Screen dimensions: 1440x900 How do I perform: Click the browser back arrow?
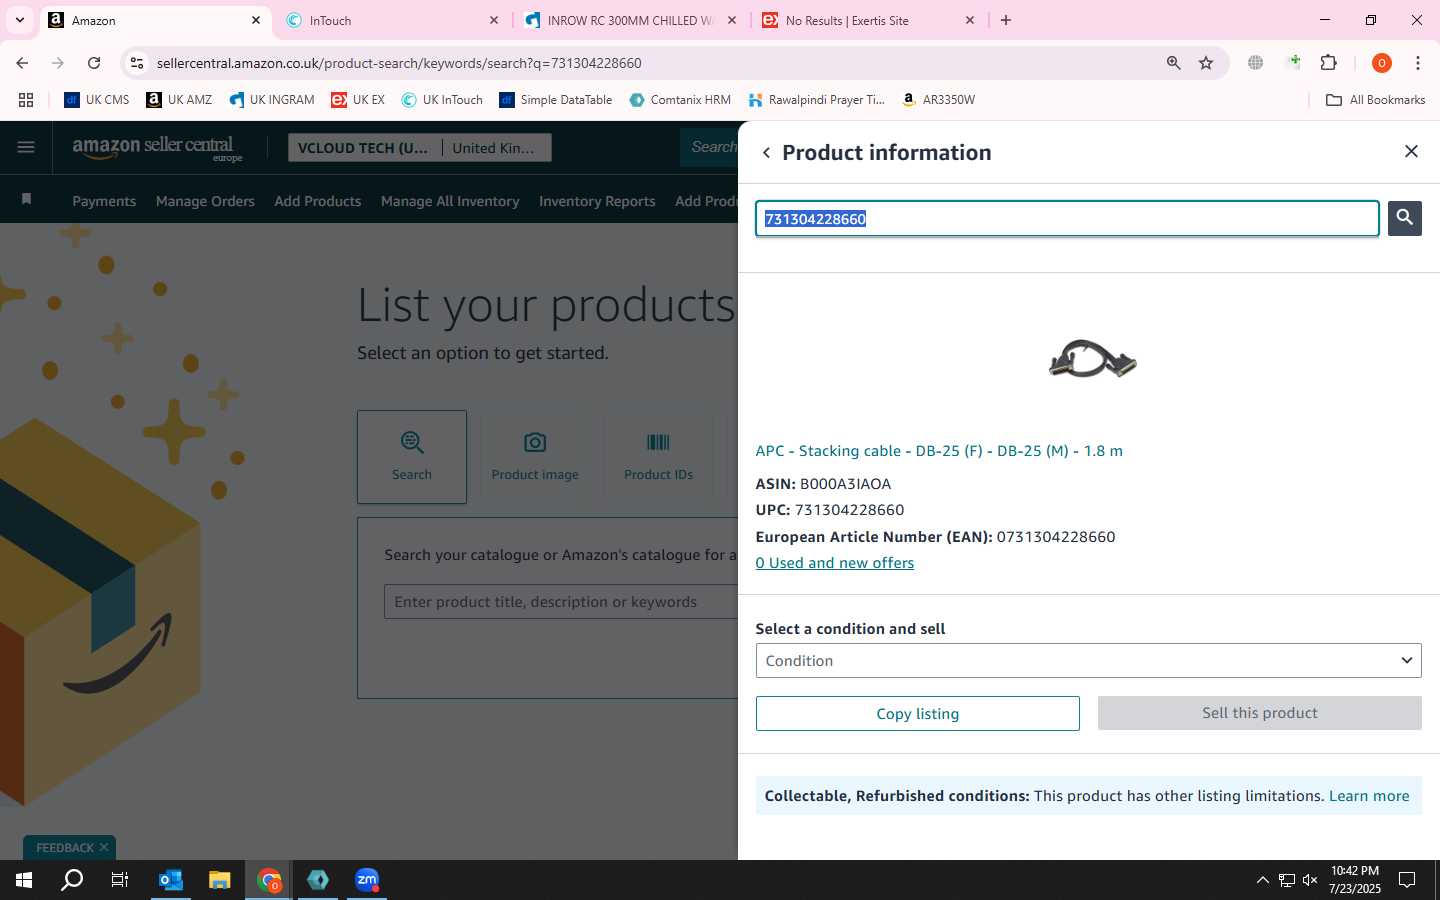click(x=22, y=63)
